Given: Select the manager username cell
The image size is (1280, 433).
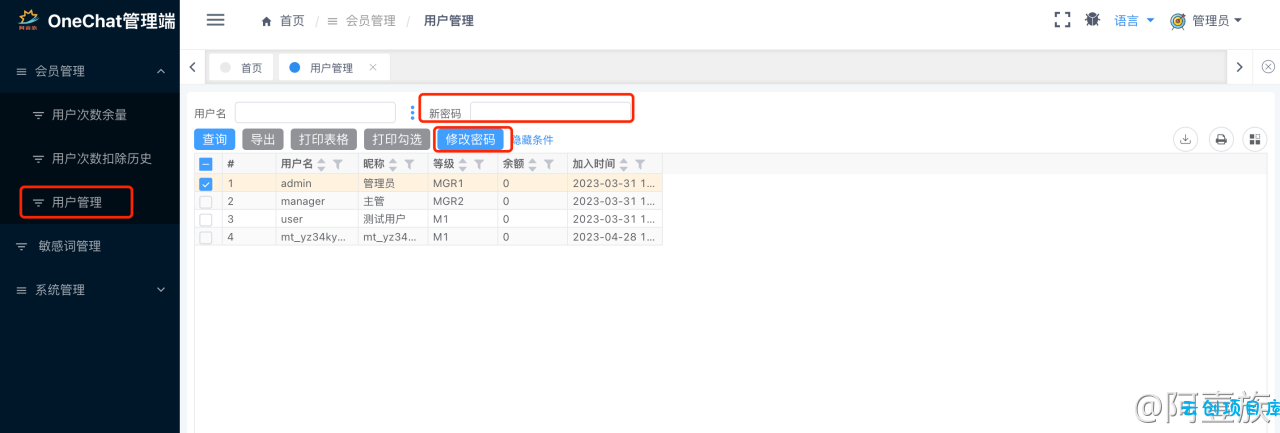Looking at the screenshot, I should pos(318,201).
